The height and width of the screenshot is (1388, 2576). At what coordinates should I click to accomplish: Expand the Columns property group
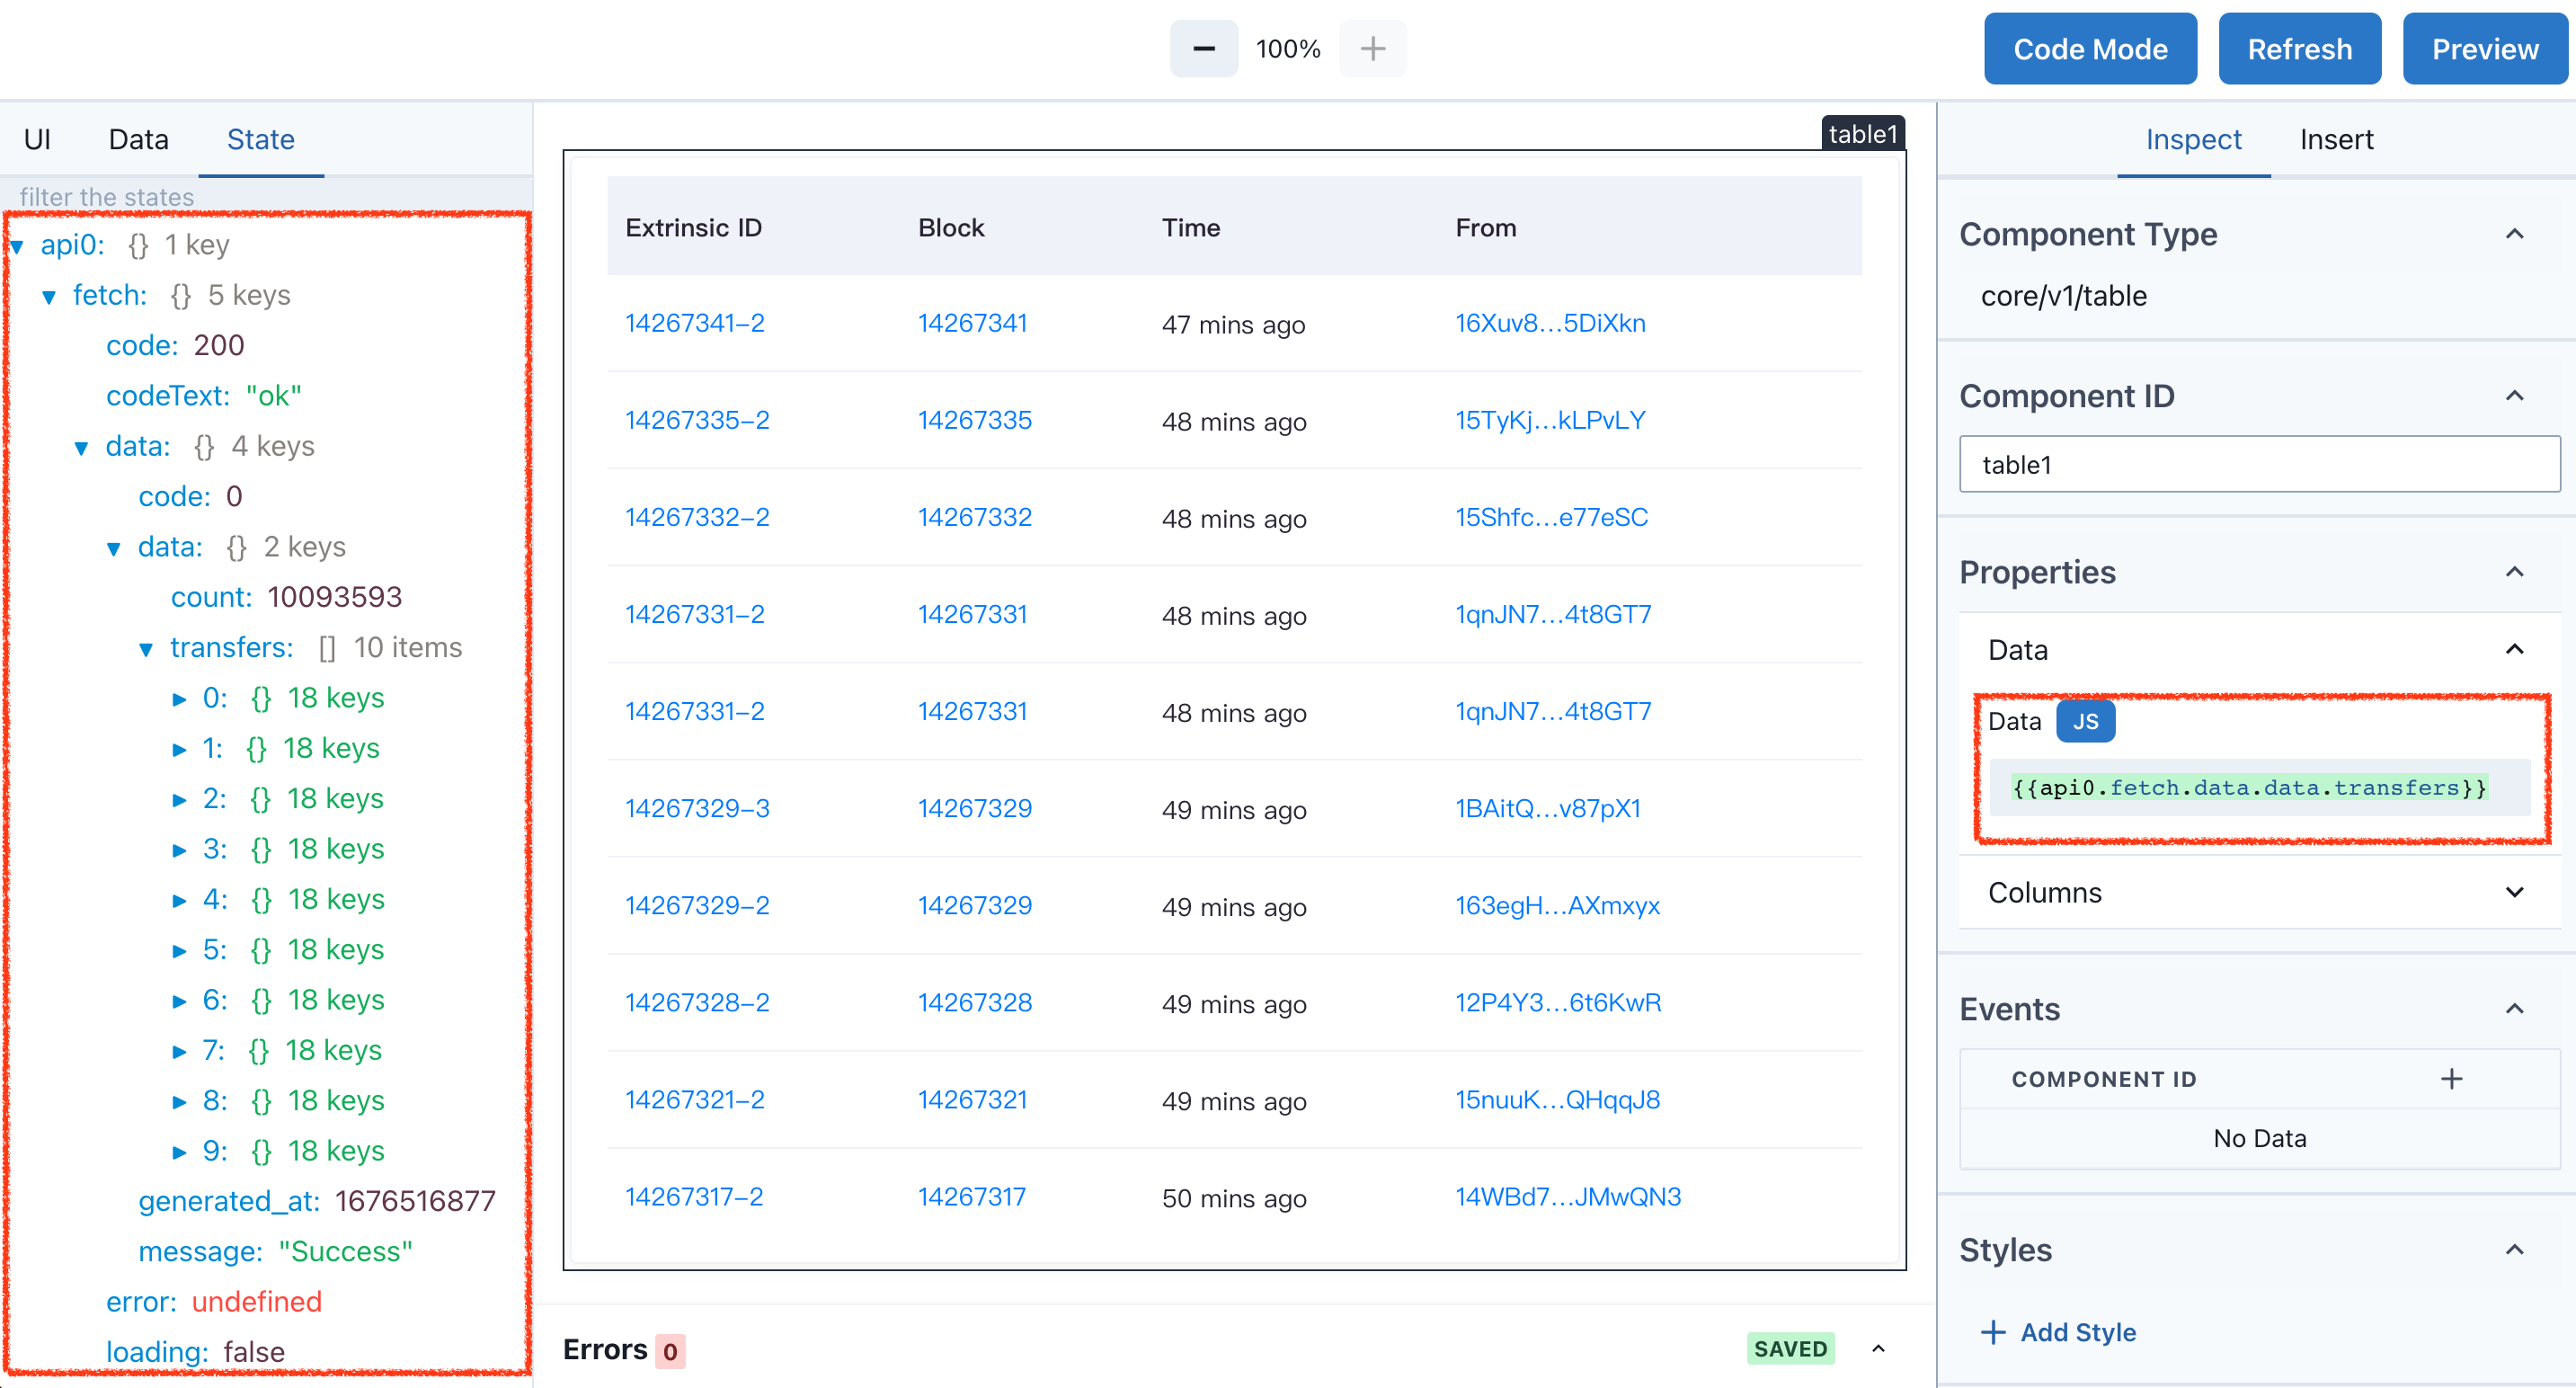pyautogui.click(x=2514, y=892)
